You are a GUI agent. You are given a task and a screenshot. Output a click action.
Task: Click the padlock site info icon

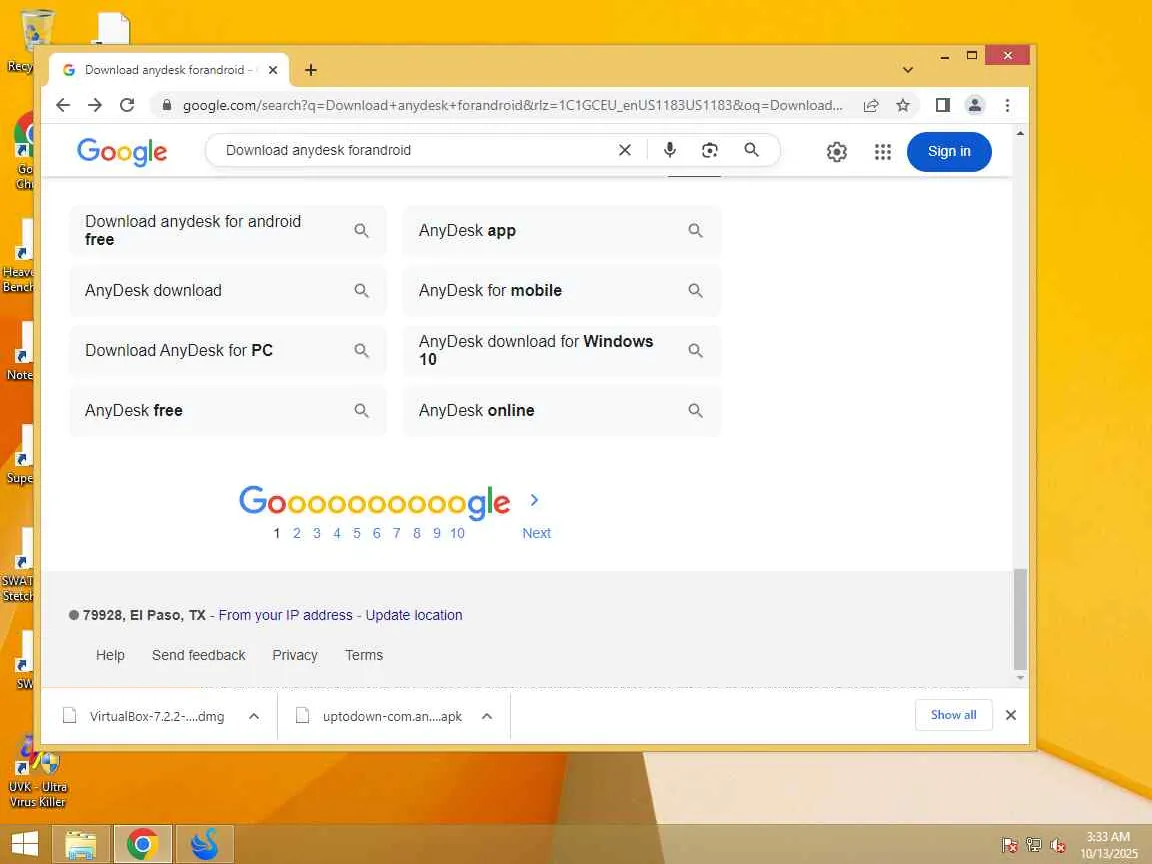(x=167, y=105)
